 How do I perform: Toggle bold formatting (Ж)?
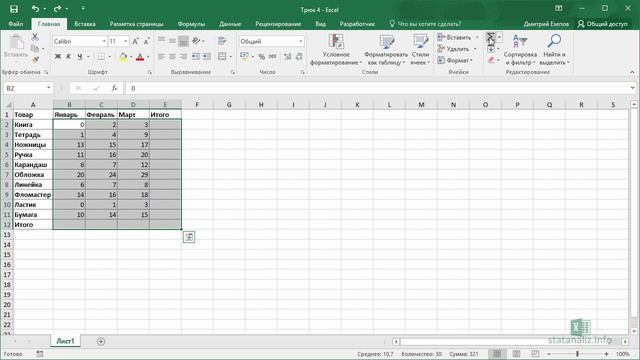pos(58,57)
